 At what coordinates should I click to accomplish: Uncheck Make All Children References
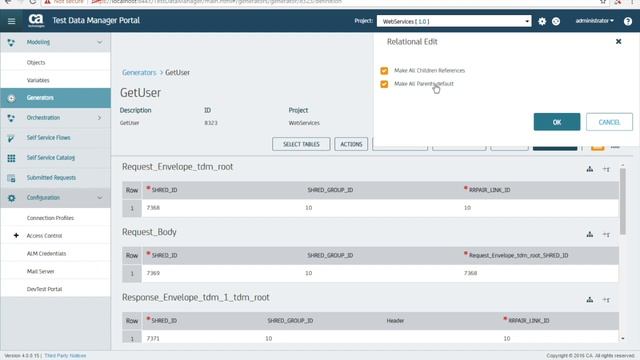point(384,71)
